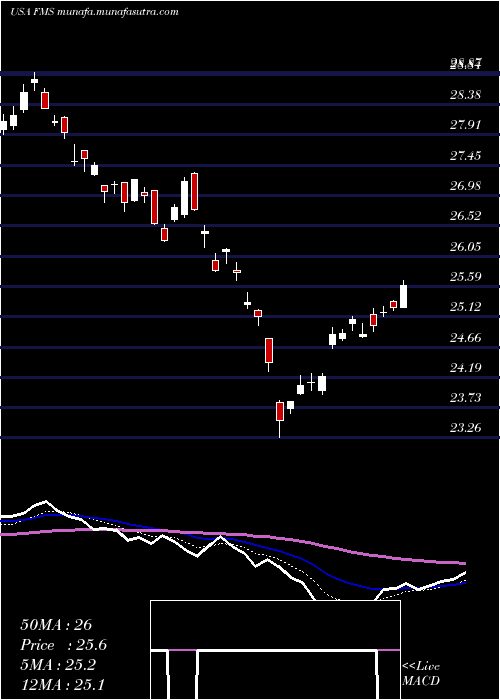Click the tall red candle near 24.66
500x700 pixels.
pos(269,354)
